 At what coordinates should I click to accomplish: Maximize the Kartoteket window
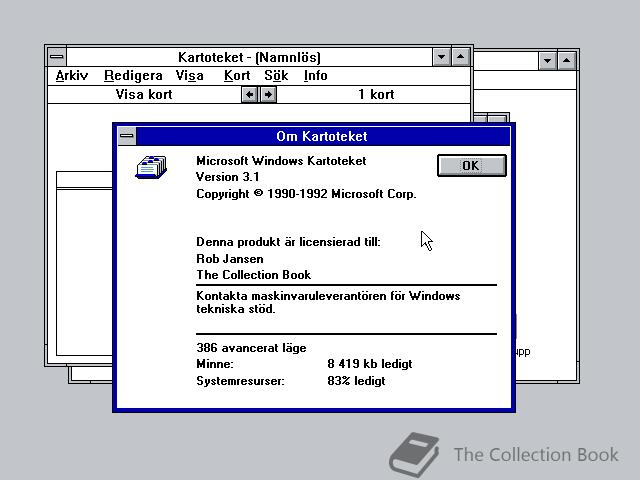[460, 57]
